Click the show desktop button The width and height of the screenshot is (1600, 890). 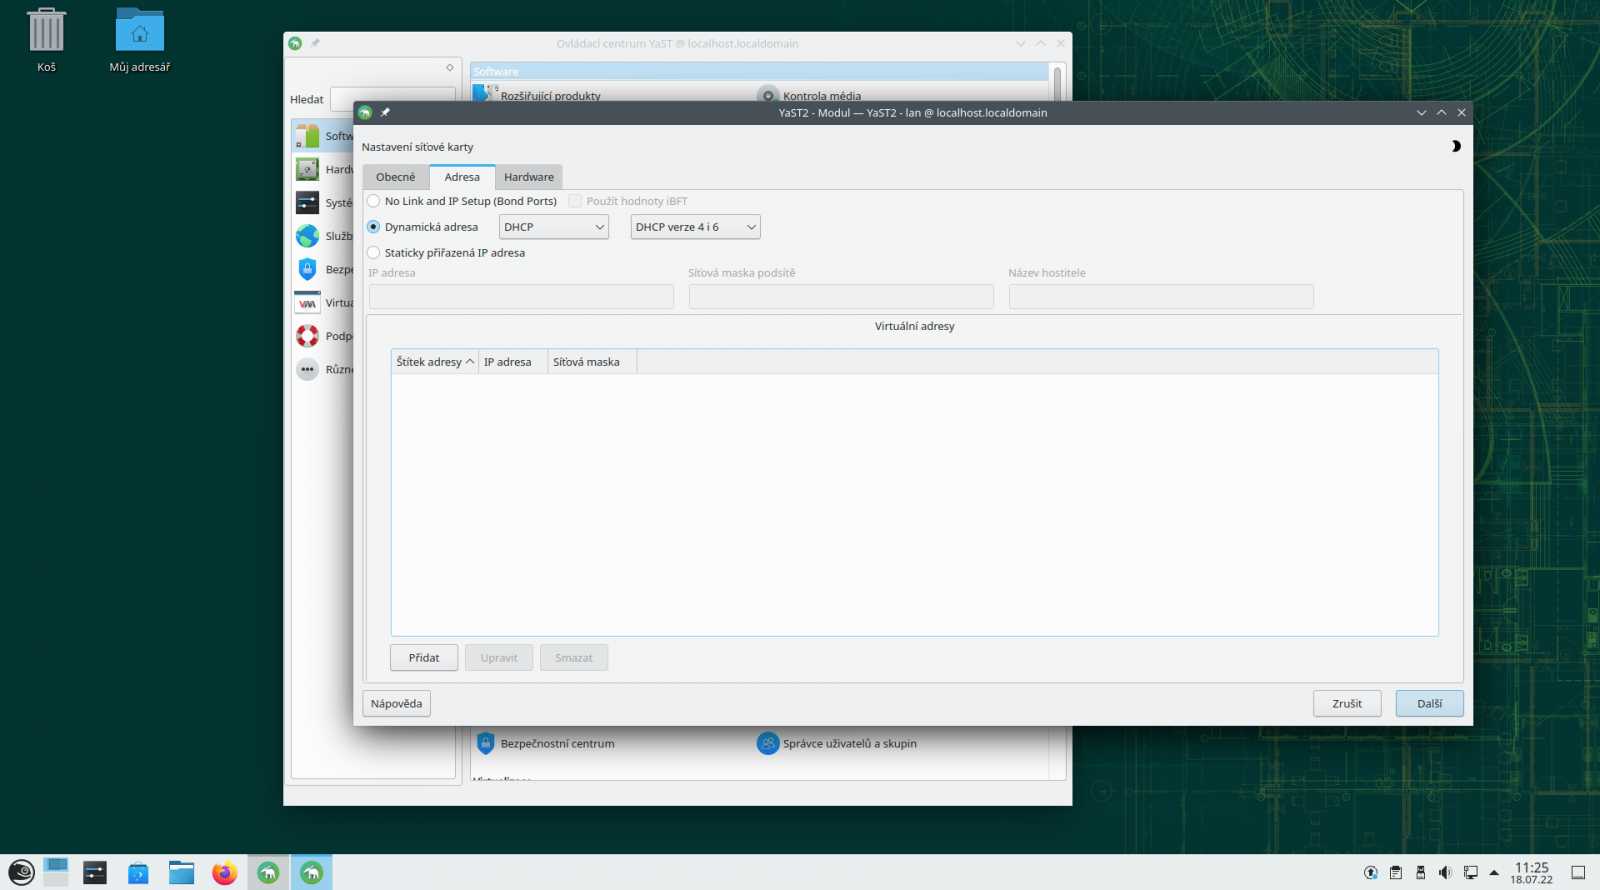(x=1578, y=873)
